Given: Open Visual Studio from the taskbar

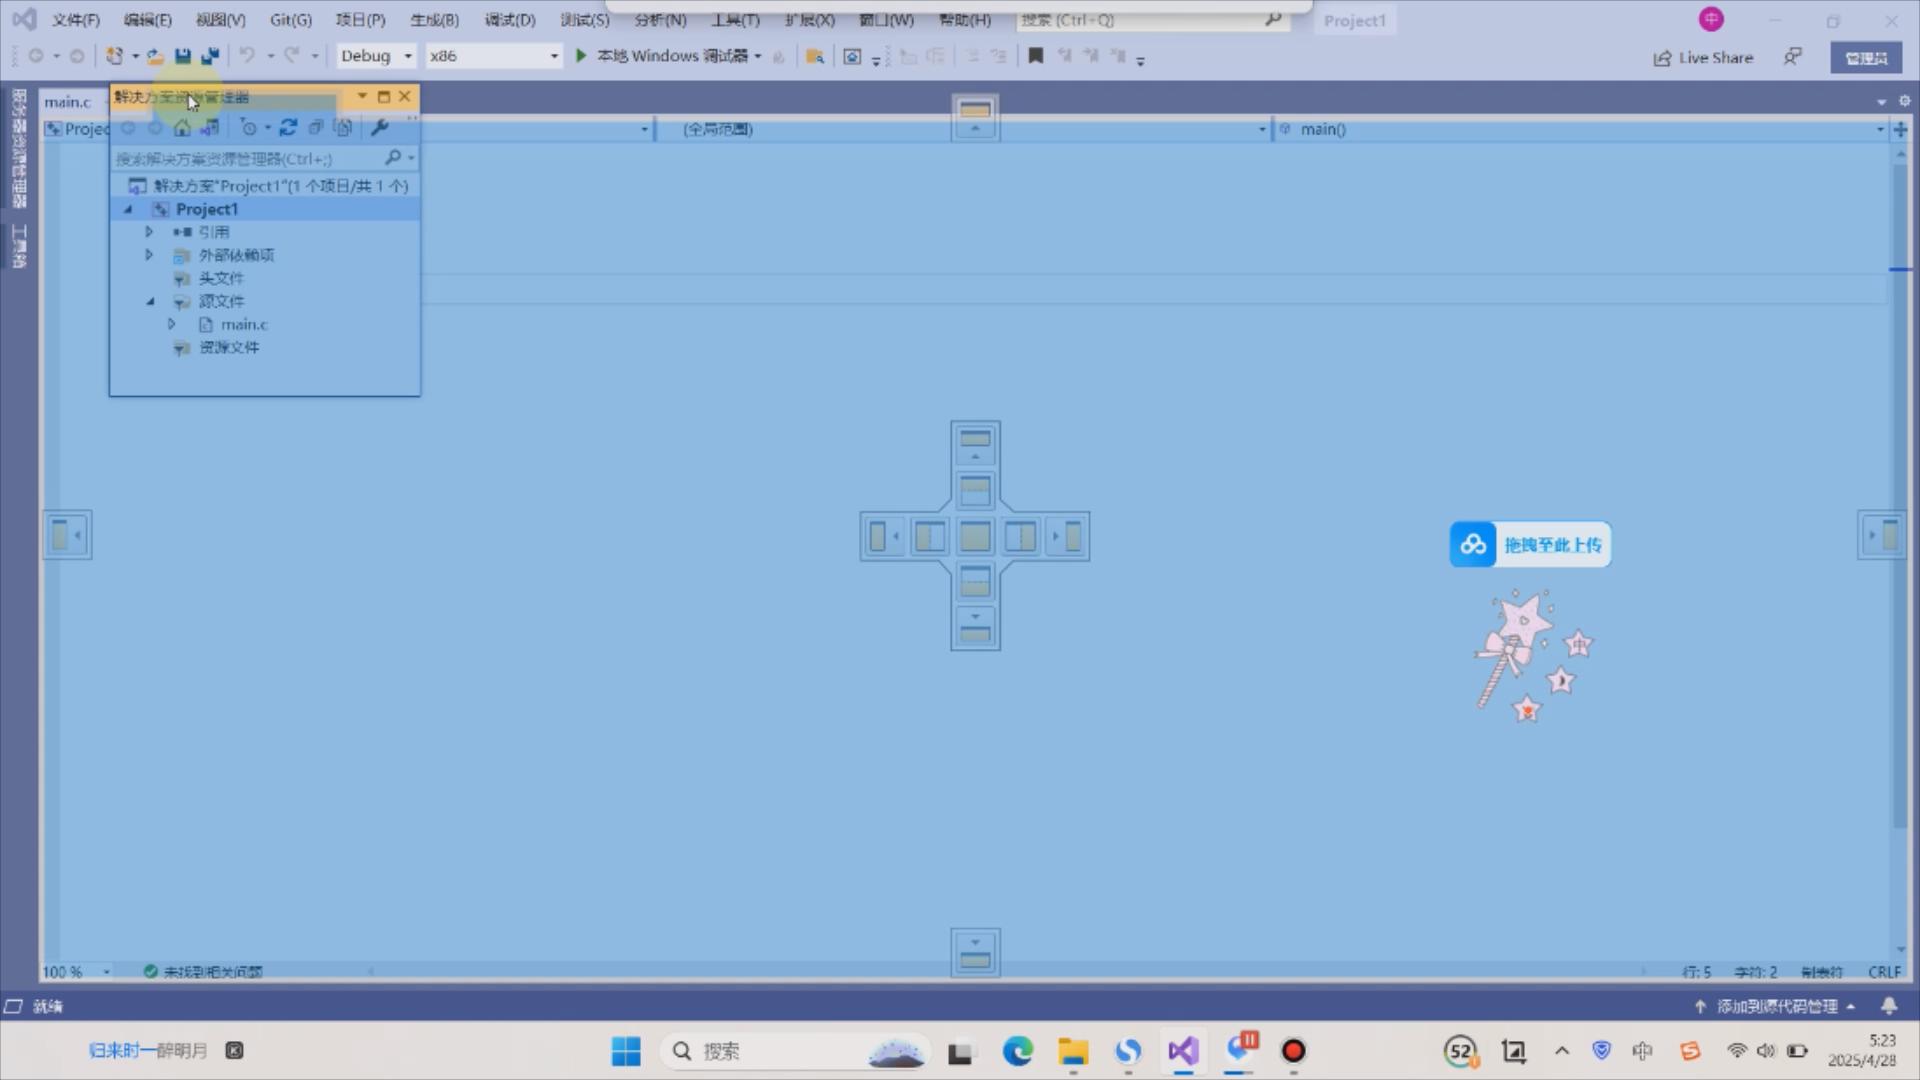Looking at the screenshot, I should click(x=1183, y=1051).
